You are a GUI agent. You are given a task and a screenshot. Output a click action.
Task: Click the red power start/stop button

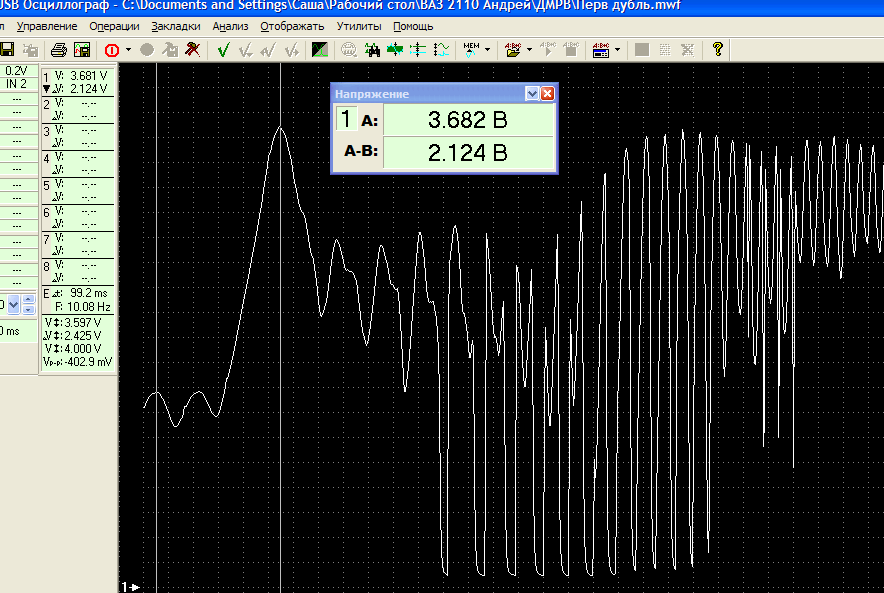point(112,50)
